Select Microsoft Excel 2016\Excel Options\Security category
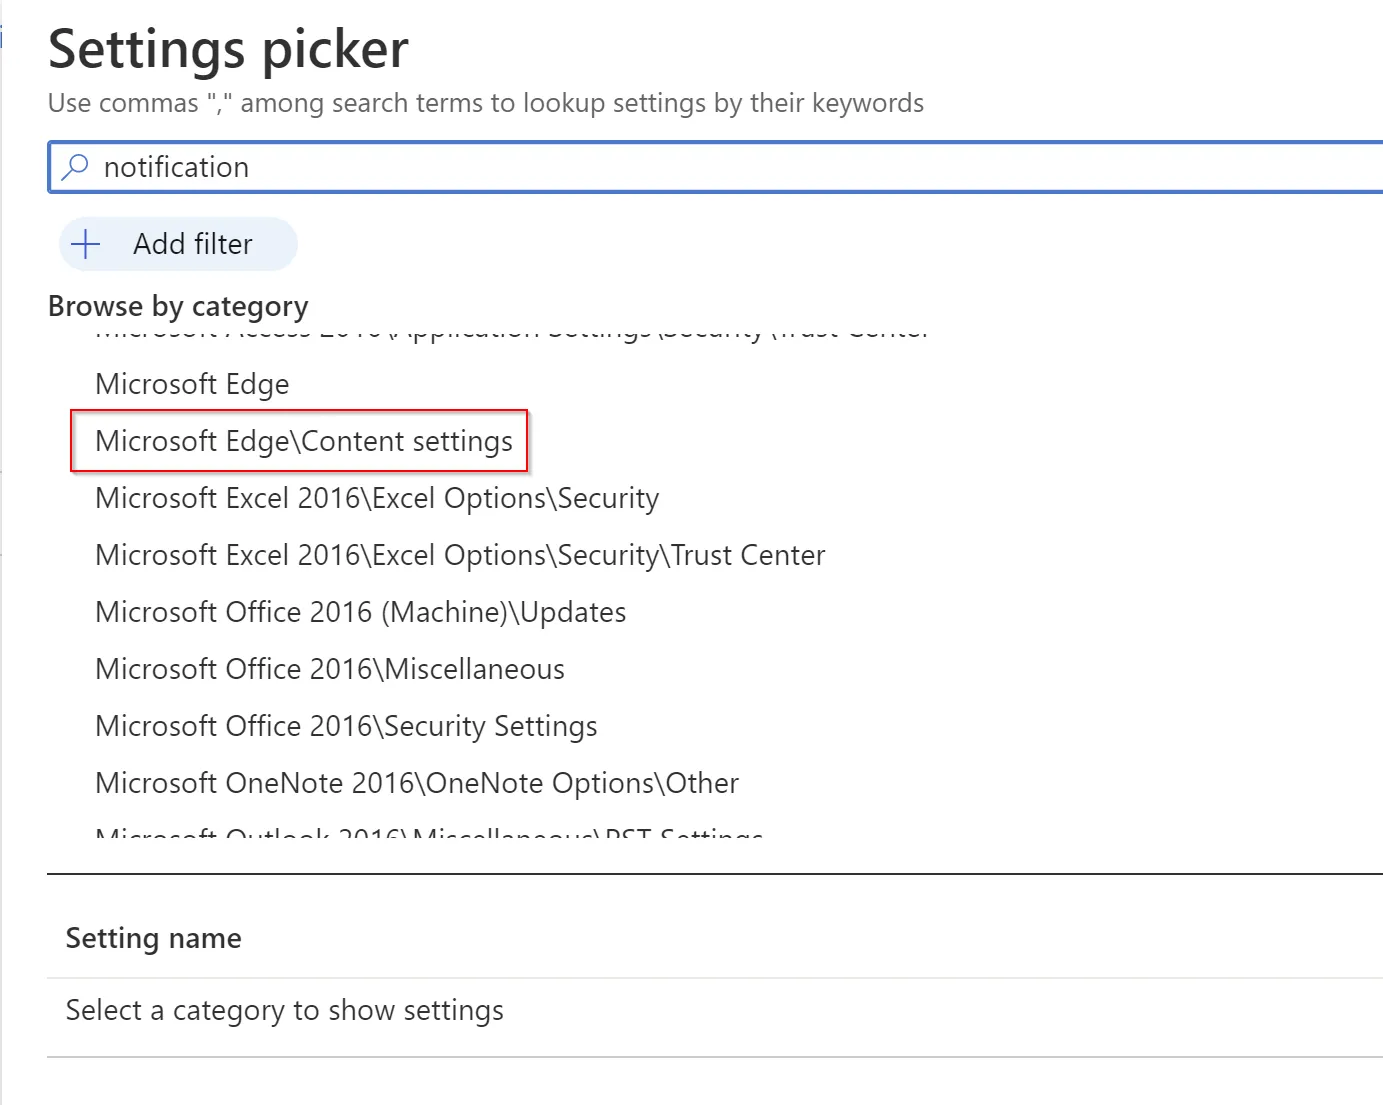The height and width of the screenshot is (1105, 1383). pyautogui.click(x=377, y=498)
